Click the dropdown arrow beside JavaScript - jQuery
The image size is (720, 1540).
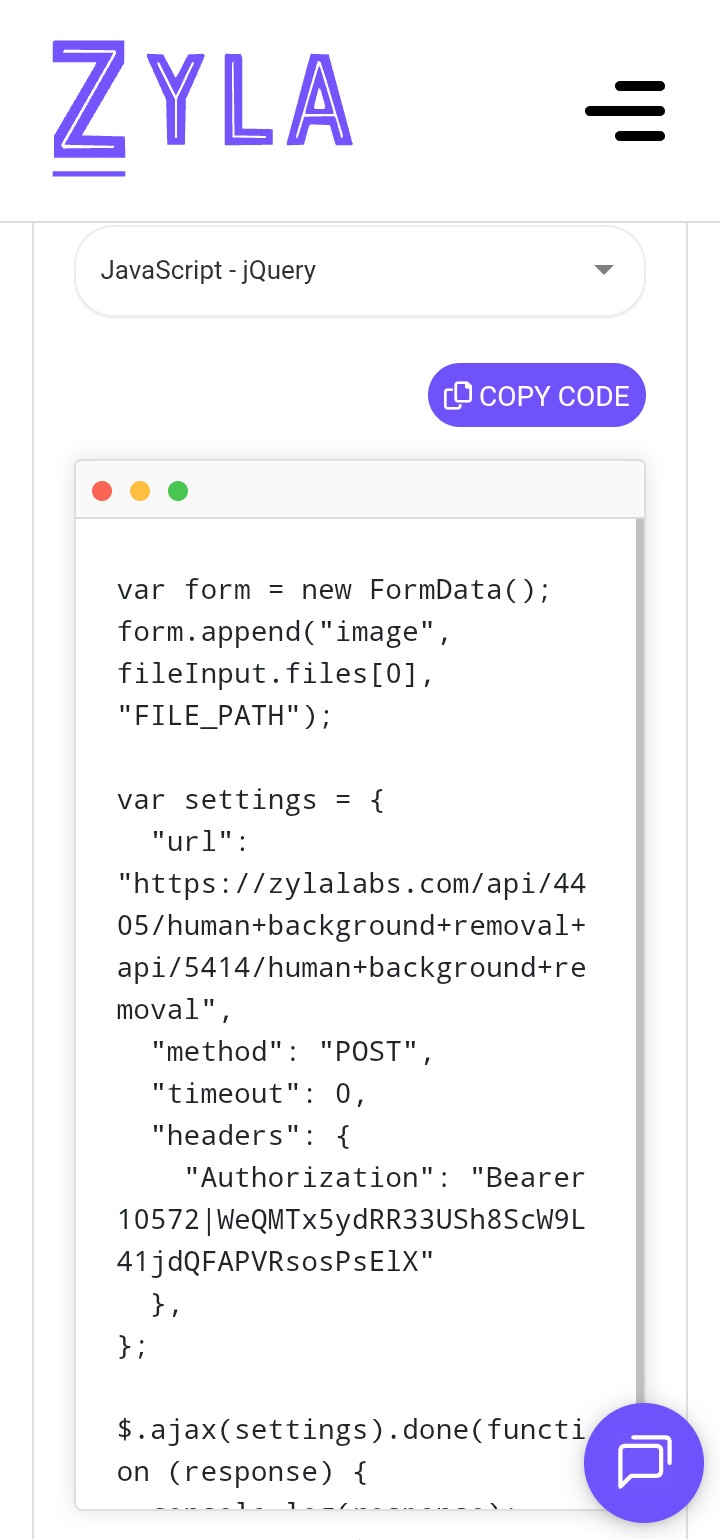pyautogui.click(x=603, y=270)
